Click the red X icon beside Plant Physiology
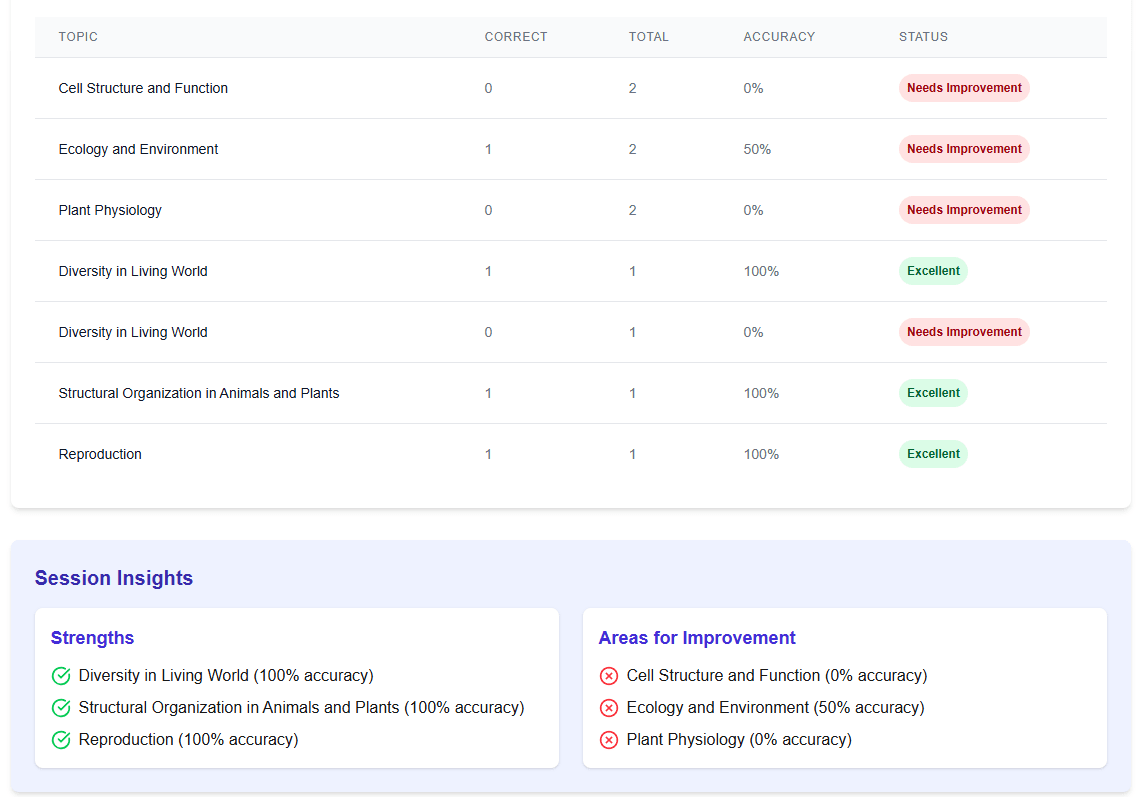This screenshot has height=797, width=1143. pos(609,740)
